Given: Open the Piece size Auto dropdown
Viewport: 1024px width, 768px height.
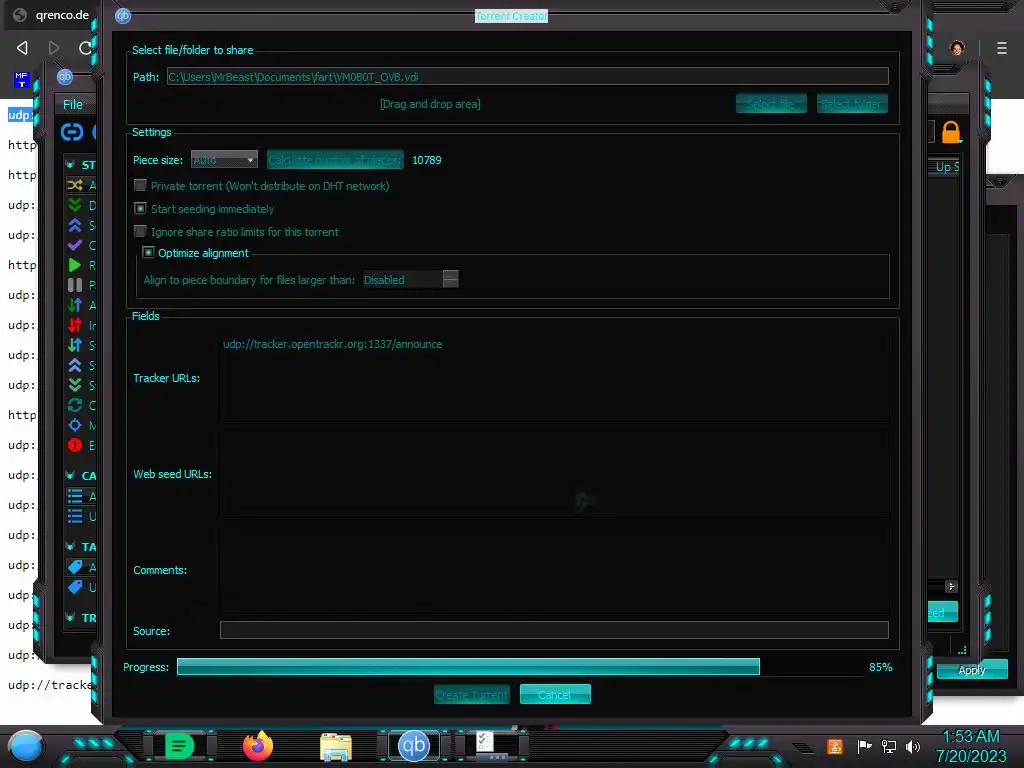Looking at the screenshot, I should coord(224,159).
